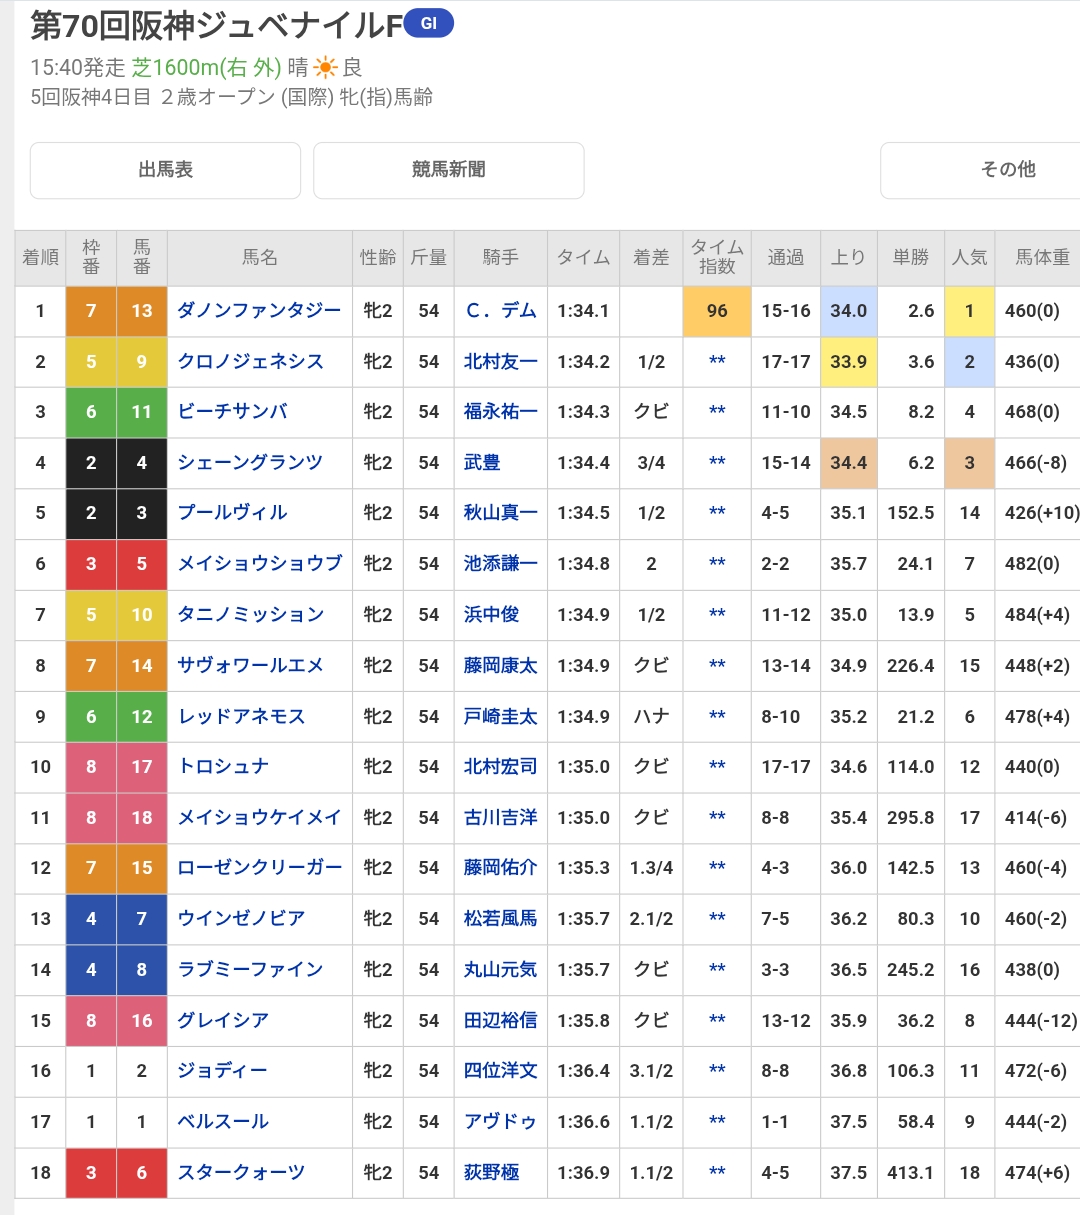Viewport: 1080px width, 1215px height.
Task: Click the sunny weather icon
Action: click(326, 68)
